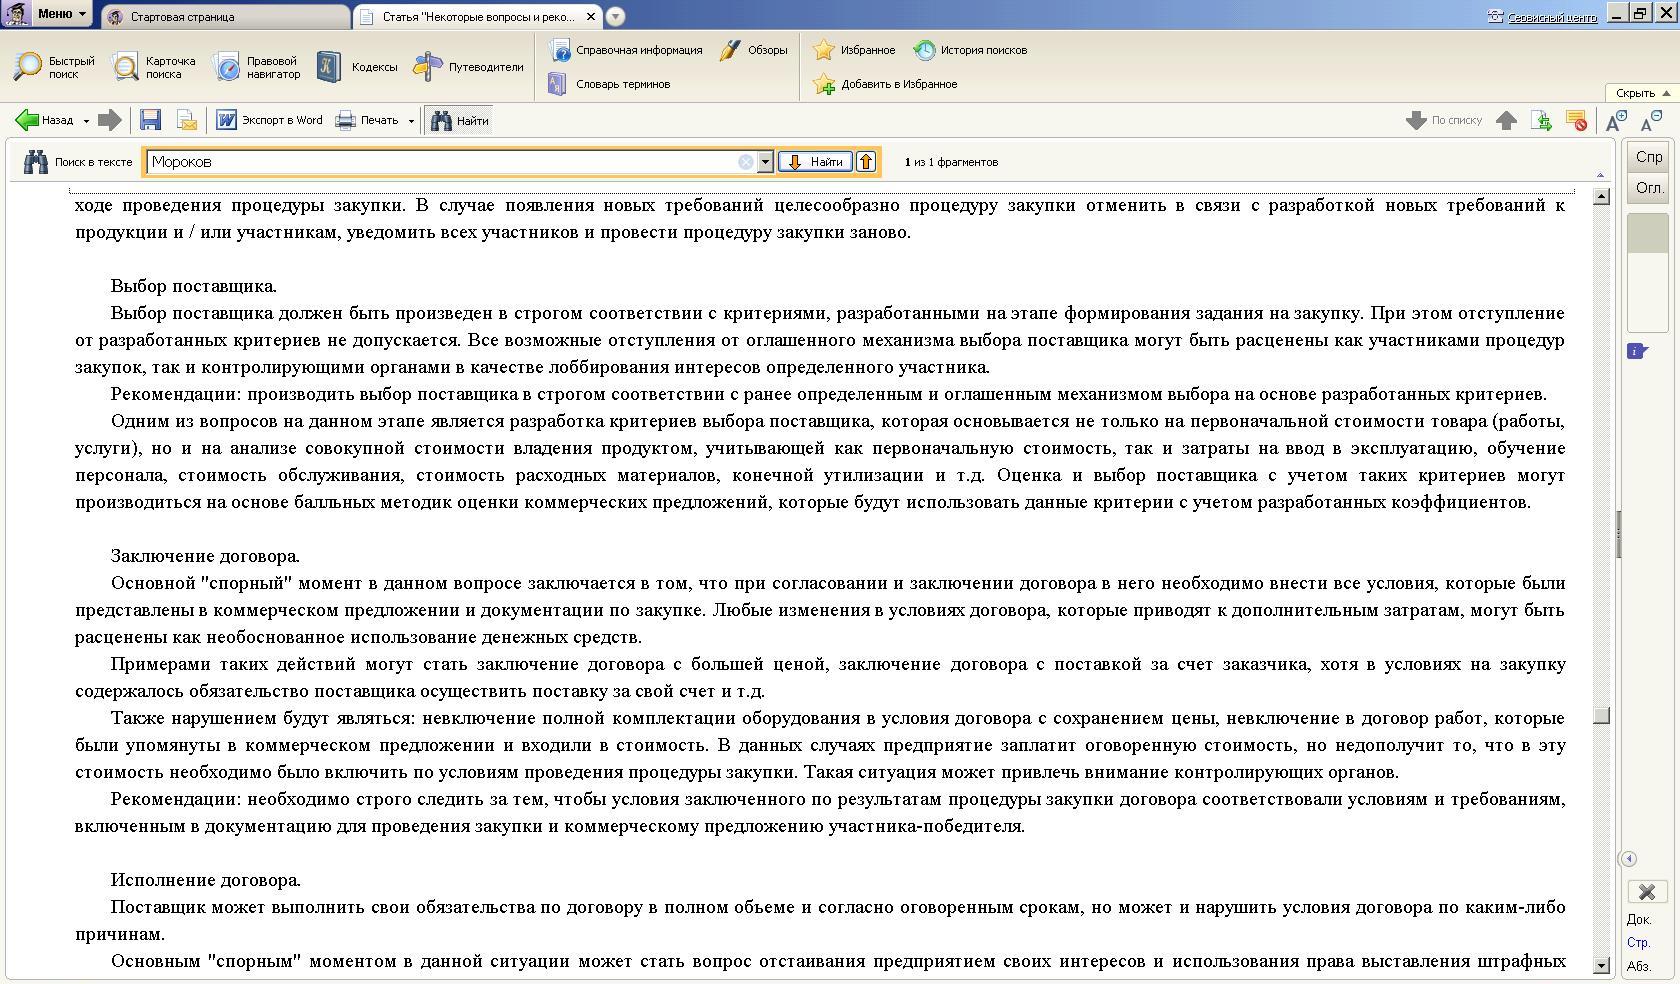Collapse the toolbar with Скрыть
Image resolution: width=1680 pixels, height=984 pixels.
click(x=1641, y=93)
